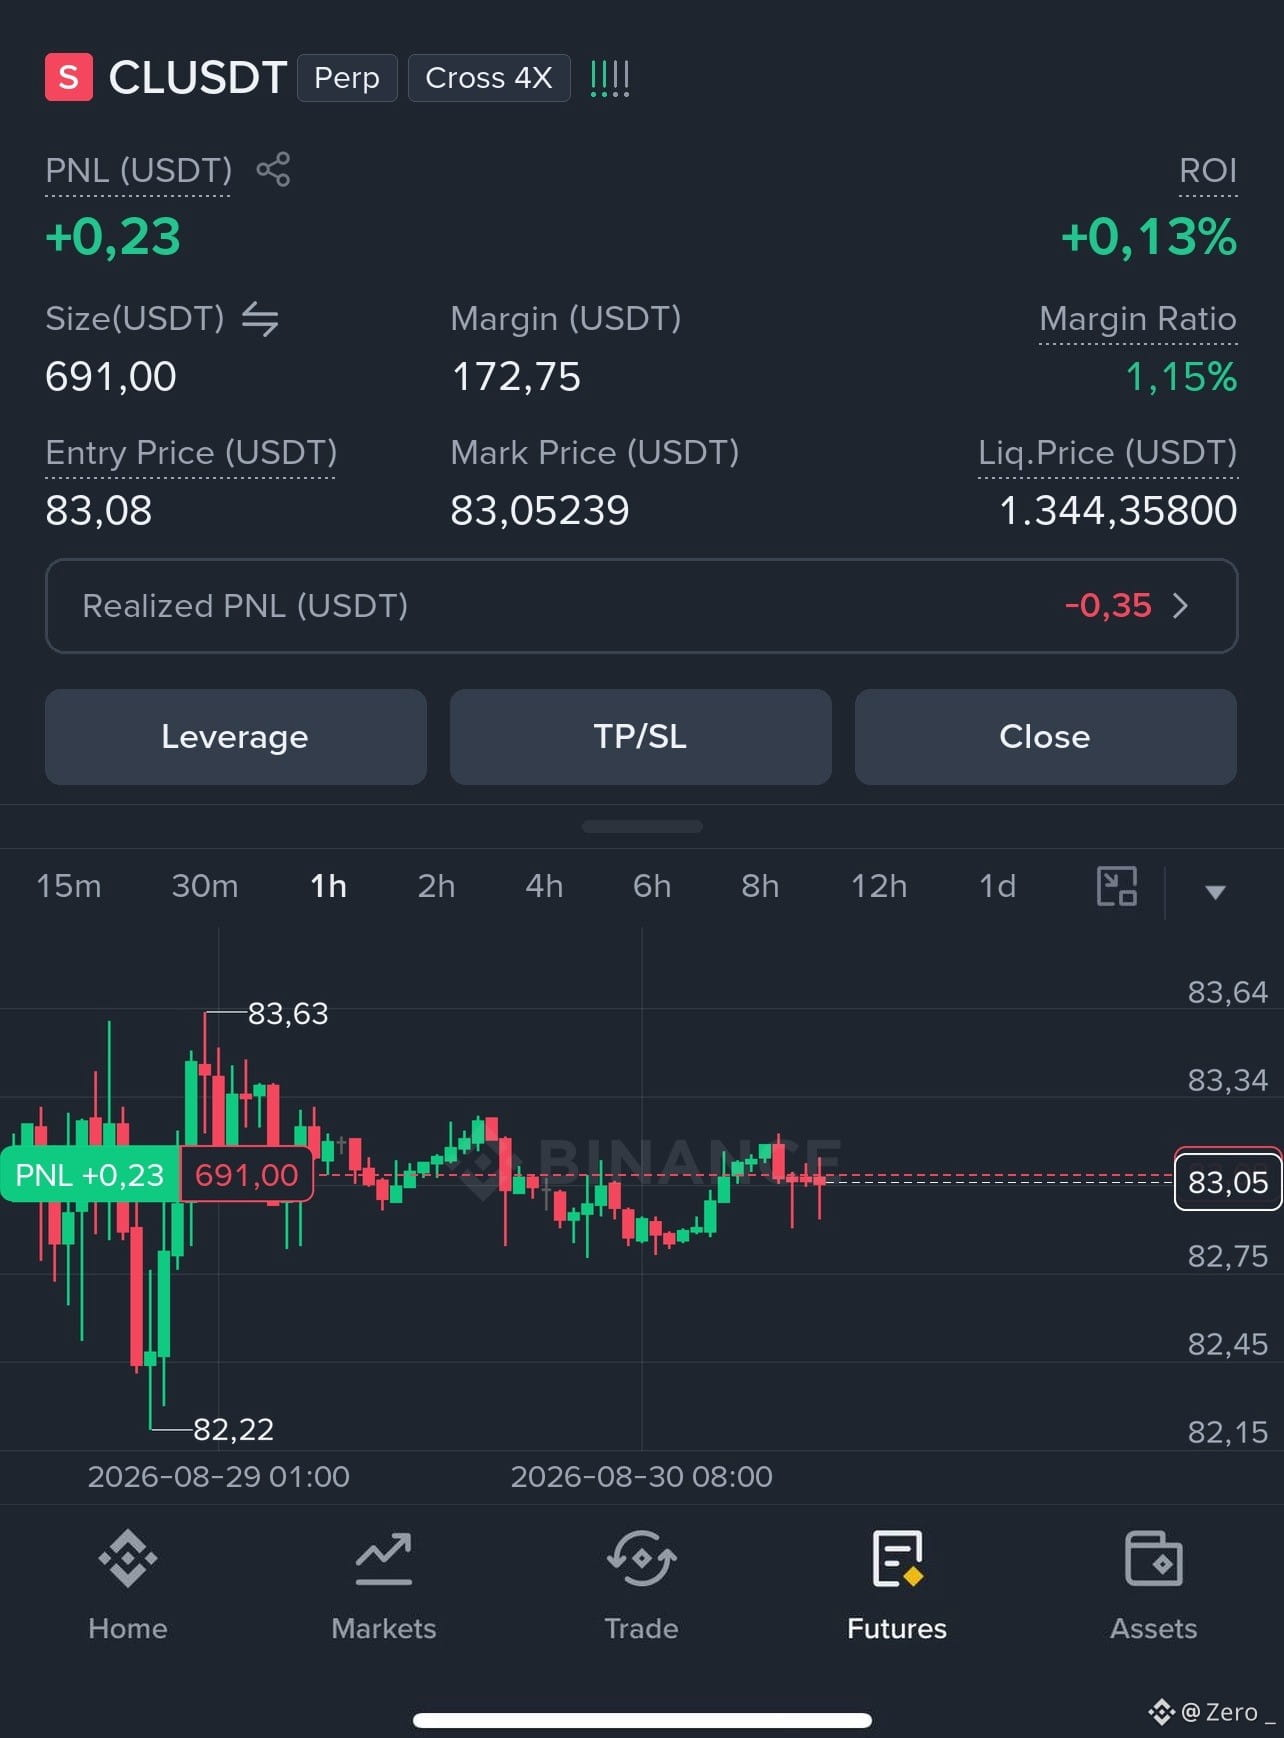Open the Assets tab icon
The image size is (1284, 1738).
[1154, 1558]
